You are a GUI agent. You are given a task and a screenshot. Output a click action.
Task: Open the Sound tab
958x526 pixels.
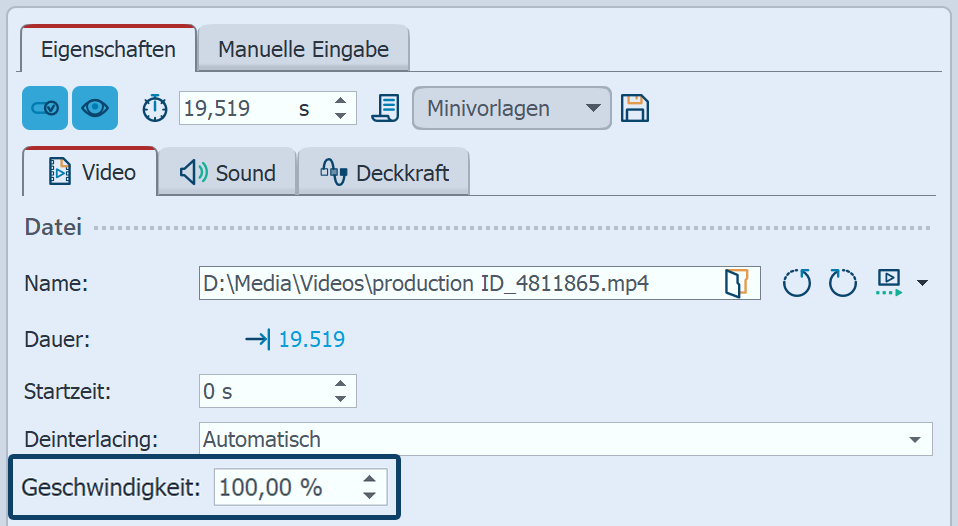click(228, 173)
